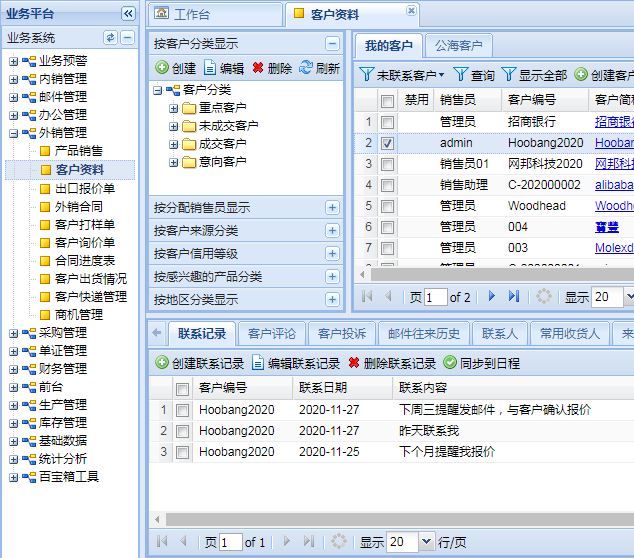Open the 招商银行 customer name link
The width and height of the screenshot is (634, 558).
pyautogui.click(x=613, y=122)
